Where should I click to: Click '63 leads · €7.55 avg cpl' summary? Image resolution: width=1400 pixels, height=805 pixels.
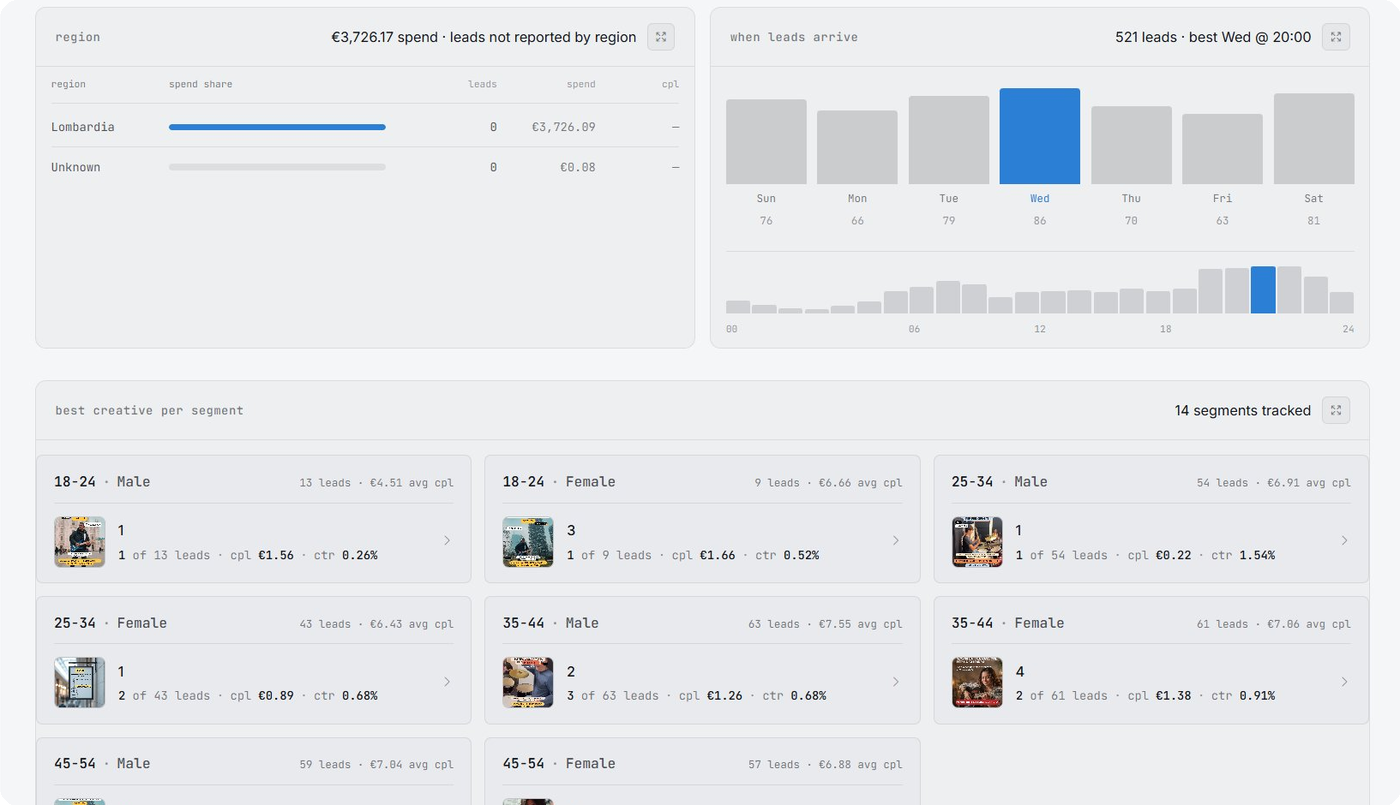pos(825,623)
